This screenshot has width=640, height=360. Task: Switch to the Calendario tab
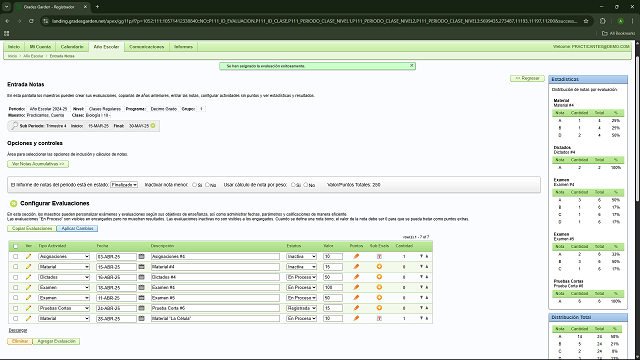pos(72,47)
